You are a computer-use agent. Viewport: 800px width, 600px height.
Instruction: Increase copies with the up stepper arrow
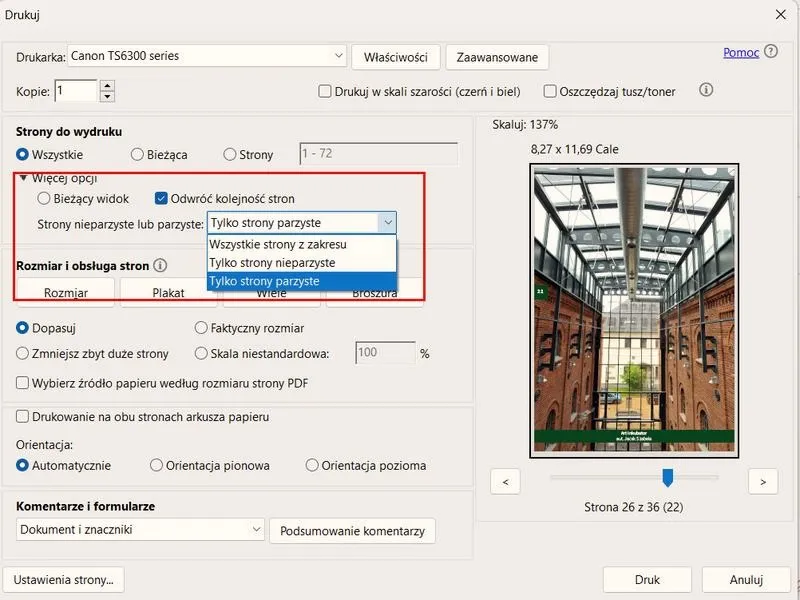pos(107,86)
